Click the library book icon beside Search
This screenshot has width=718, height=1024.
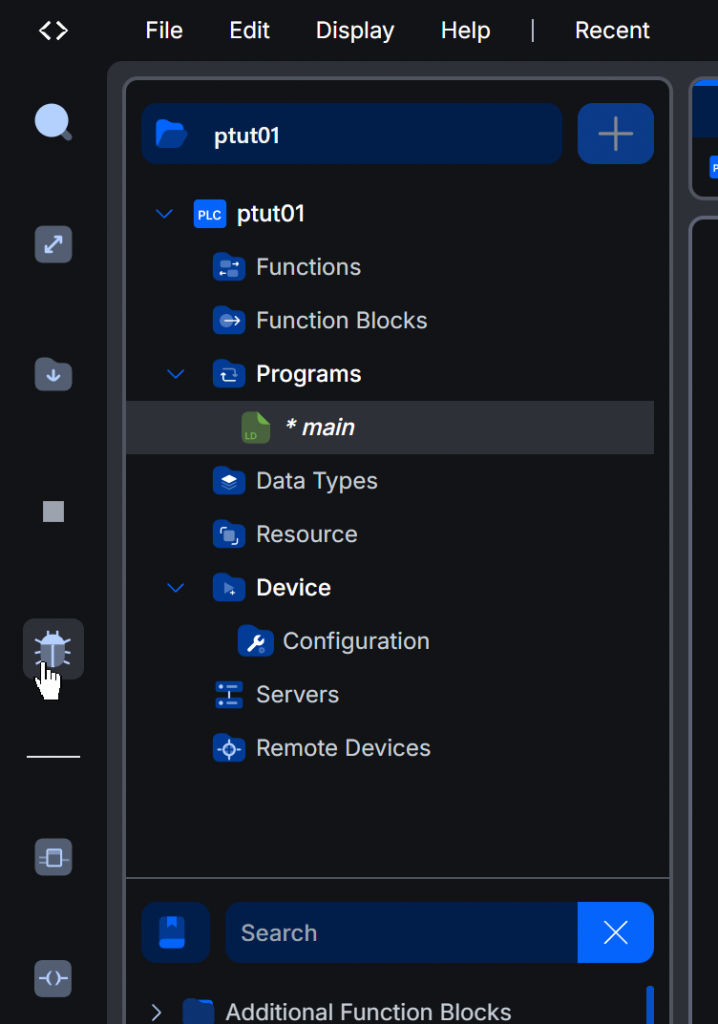click(x=175, y=932)
